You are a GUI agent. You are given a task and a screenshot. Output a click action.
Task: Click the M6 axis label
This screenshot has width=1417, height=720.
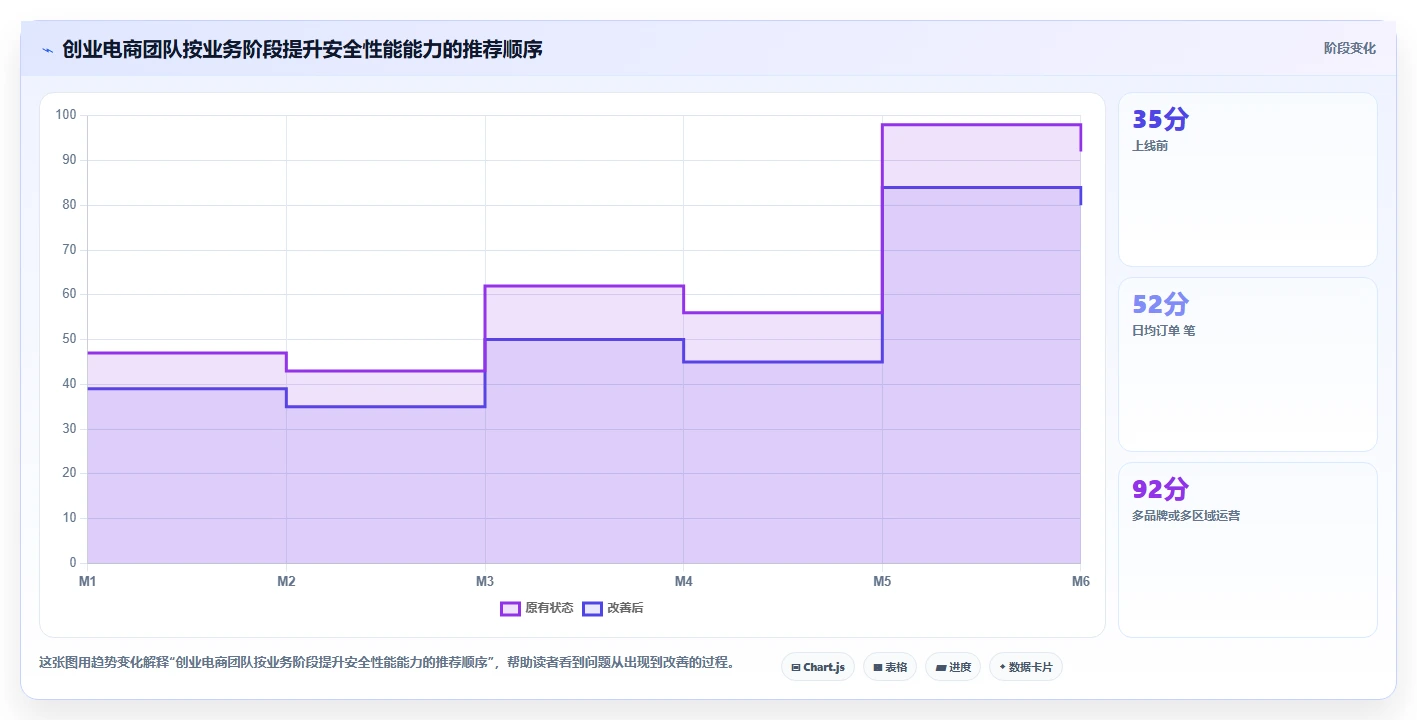pos(1080,581)
